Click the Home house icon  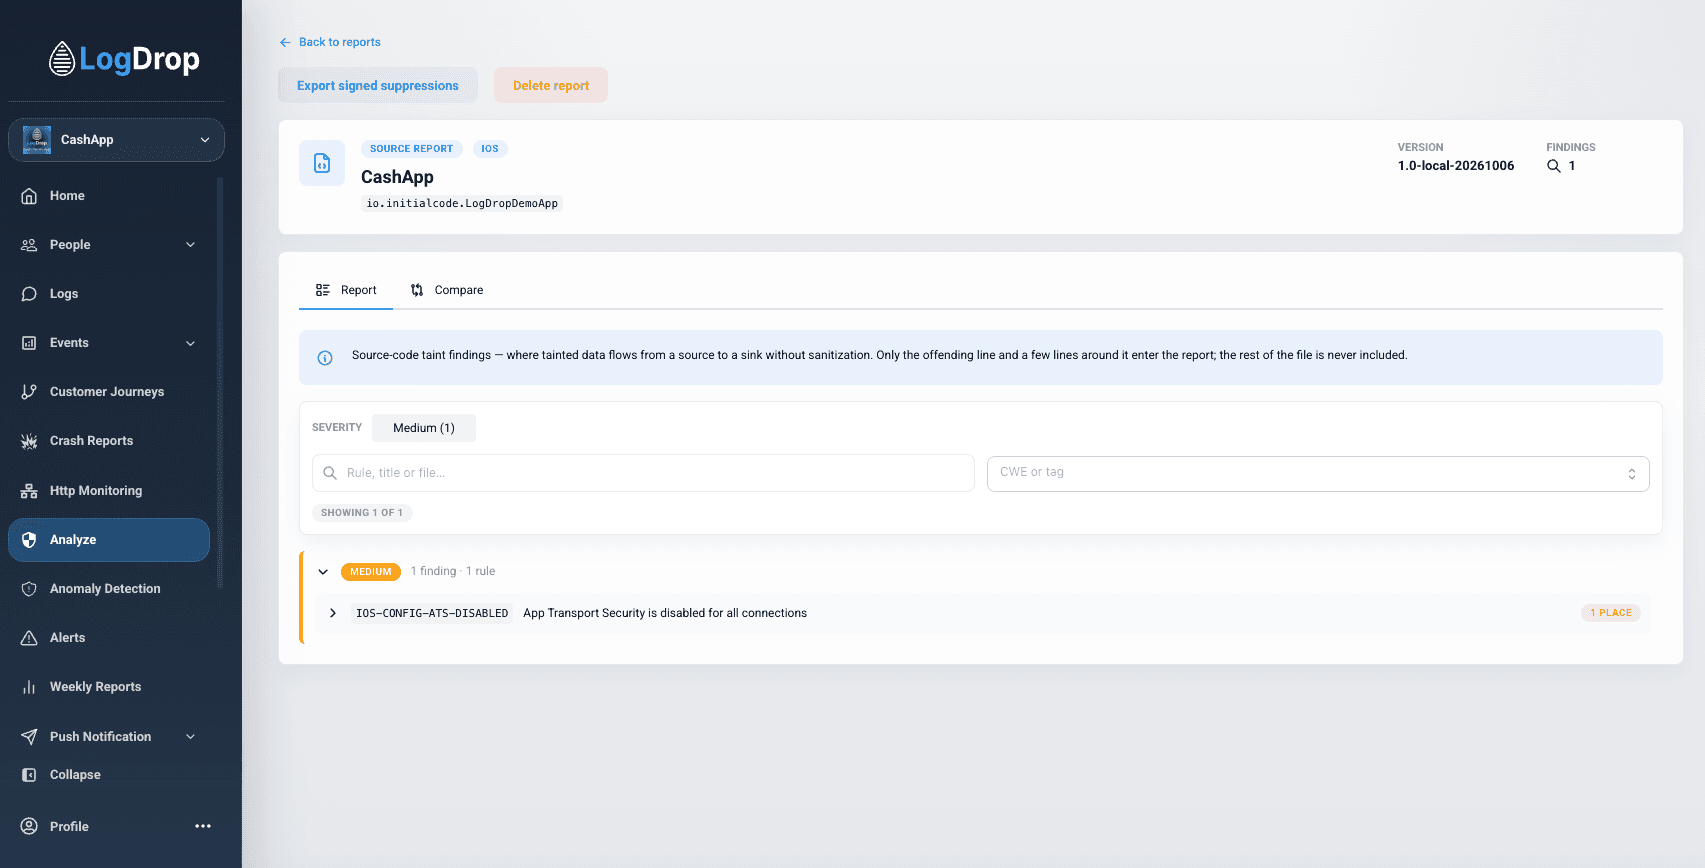click(29, 196)
